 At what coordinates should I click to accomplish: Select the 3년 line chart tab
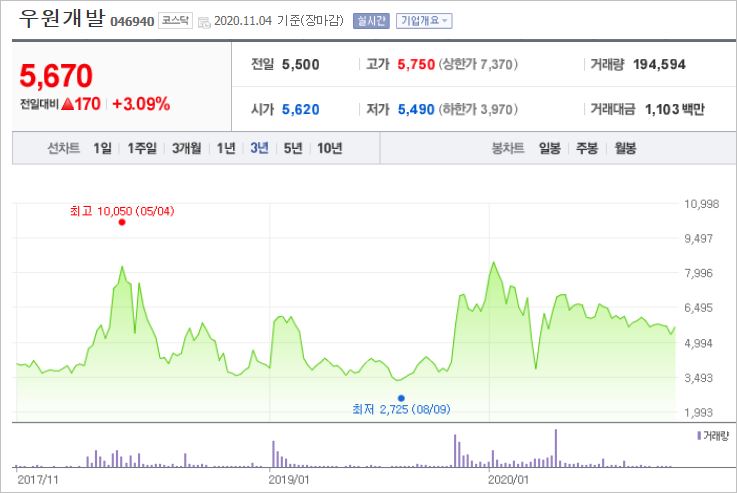point(259,149)
